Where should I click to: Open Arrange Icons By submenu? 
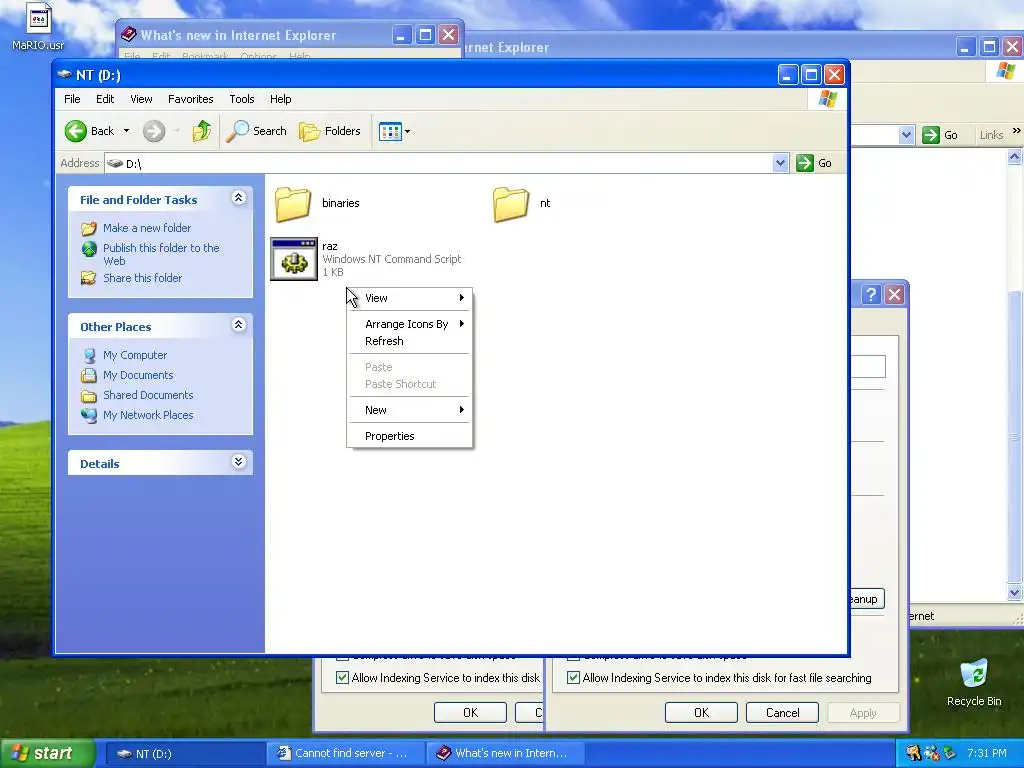point(409,324)
